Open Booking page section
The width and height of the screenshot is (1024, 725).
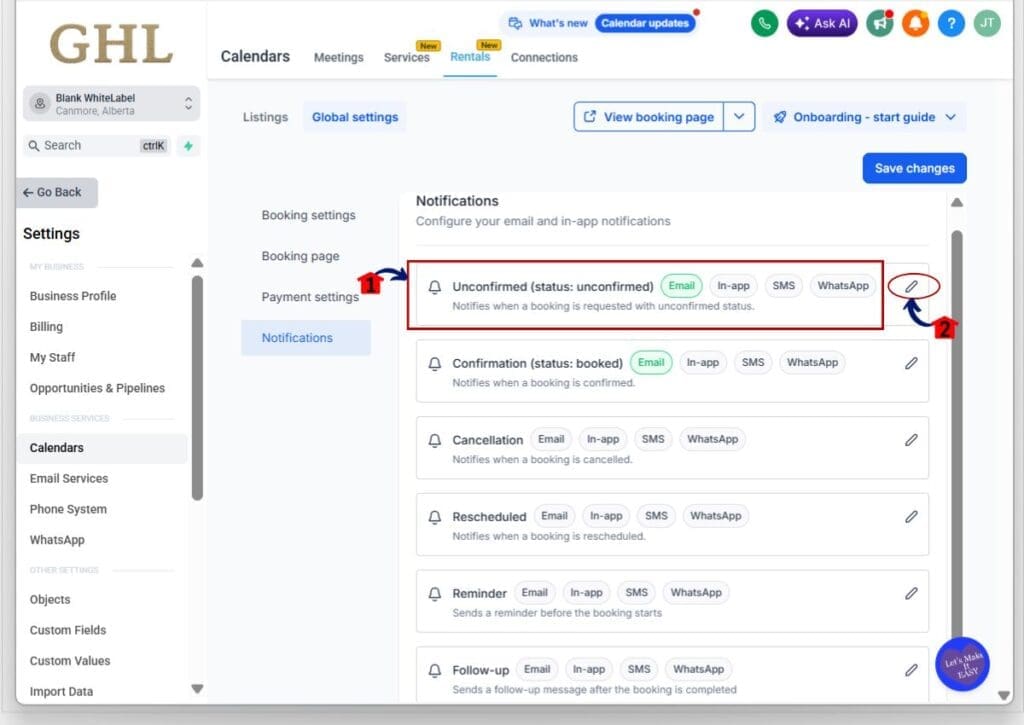coord(300,256)
